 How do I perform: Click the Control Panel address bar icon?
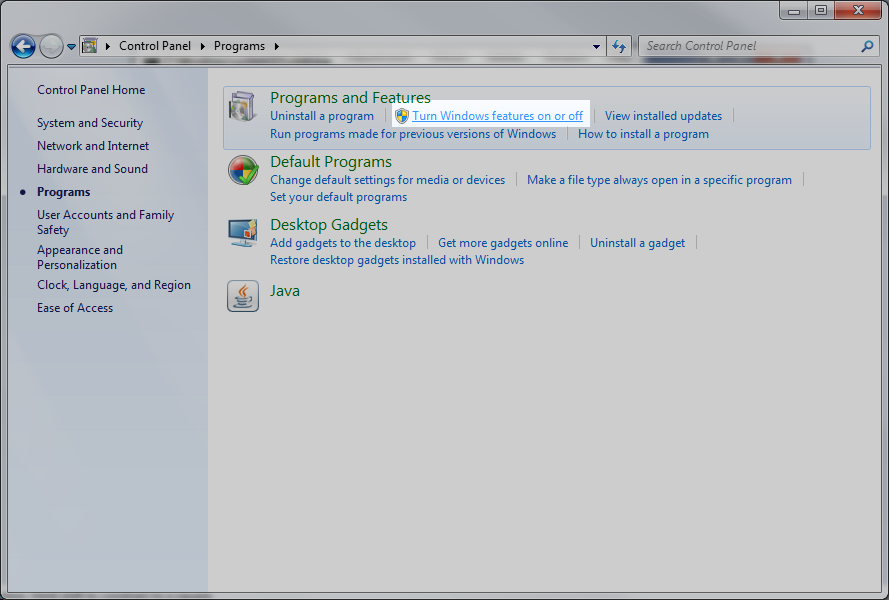pos(90,46)
